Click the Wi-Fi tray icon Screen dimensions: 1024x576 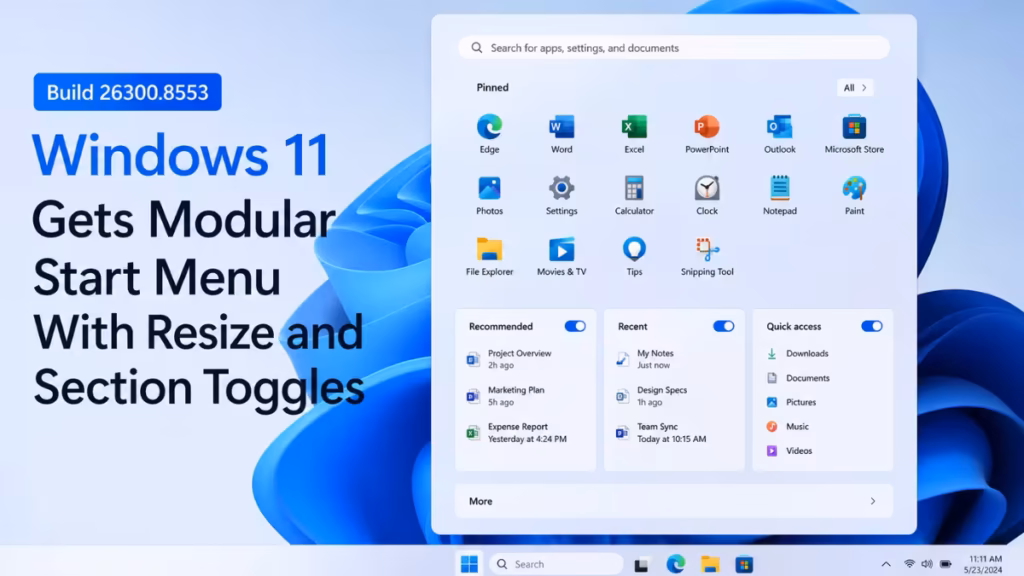coord(909,564)
